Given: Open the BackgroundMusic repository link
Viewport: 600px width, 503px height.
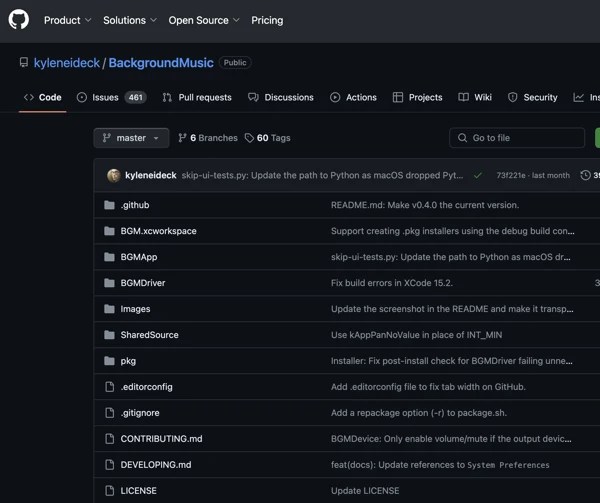Looking at the screenshot, I should (161, 63).
